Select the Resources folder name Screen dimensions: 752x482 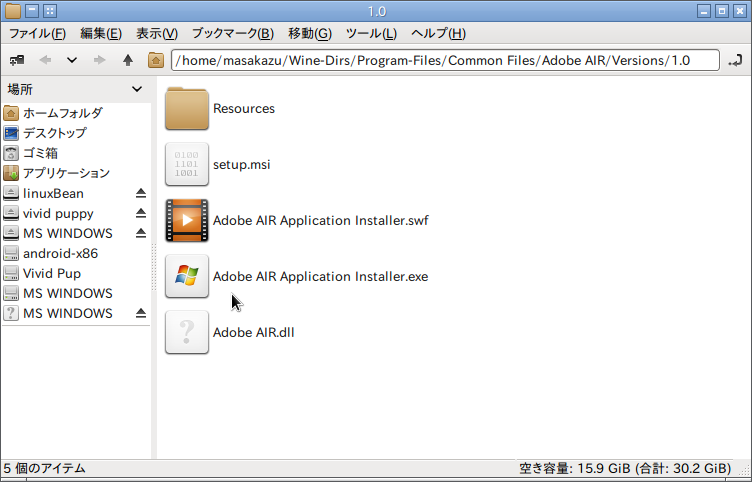pyautogui.click(x=244, y=108)
